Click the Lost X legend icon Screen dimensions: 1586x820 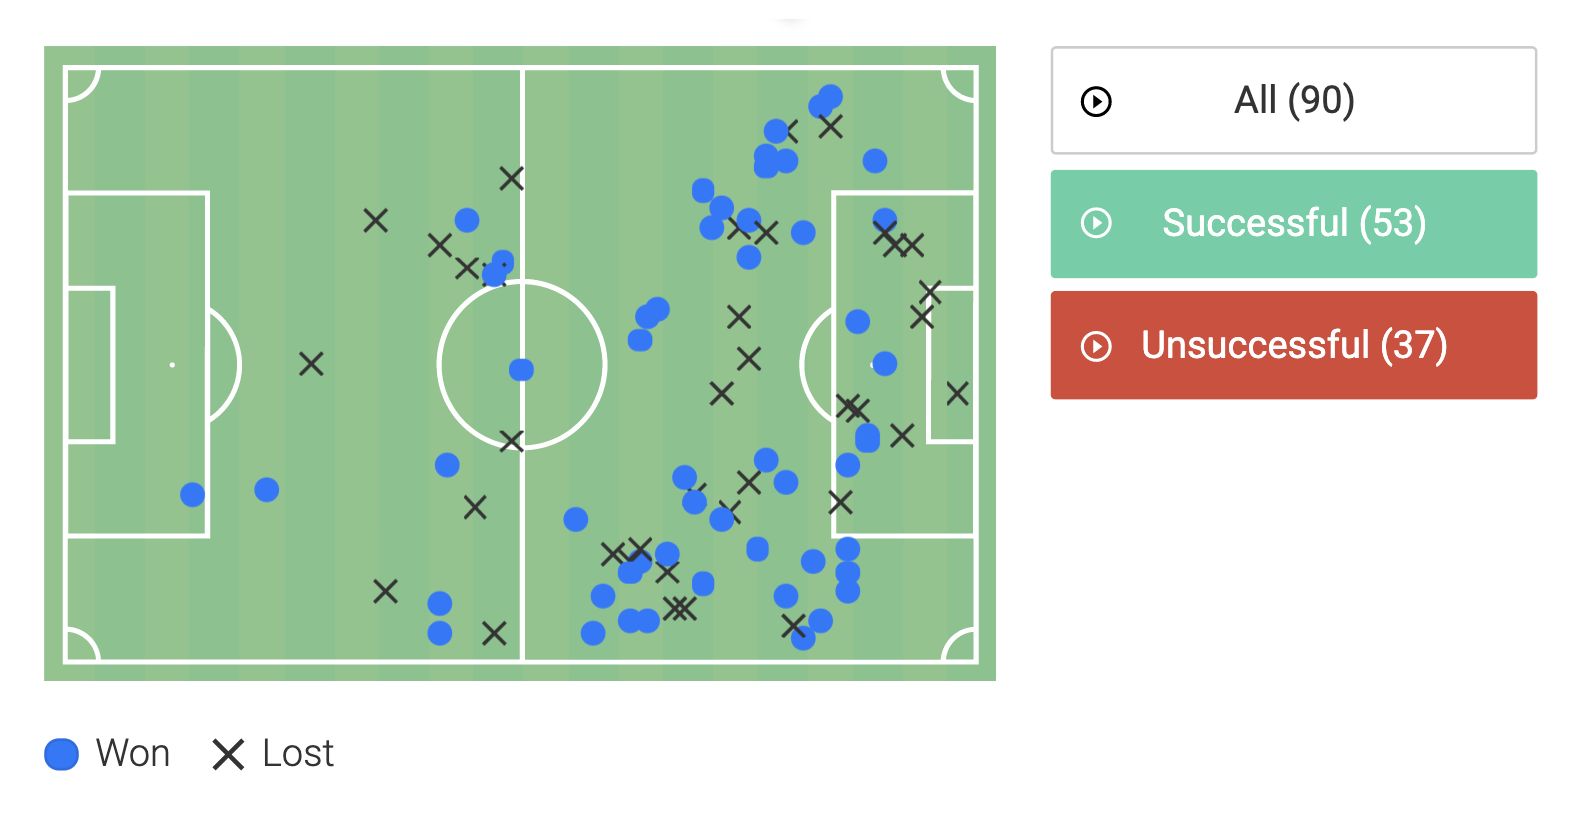click(228, 754)
